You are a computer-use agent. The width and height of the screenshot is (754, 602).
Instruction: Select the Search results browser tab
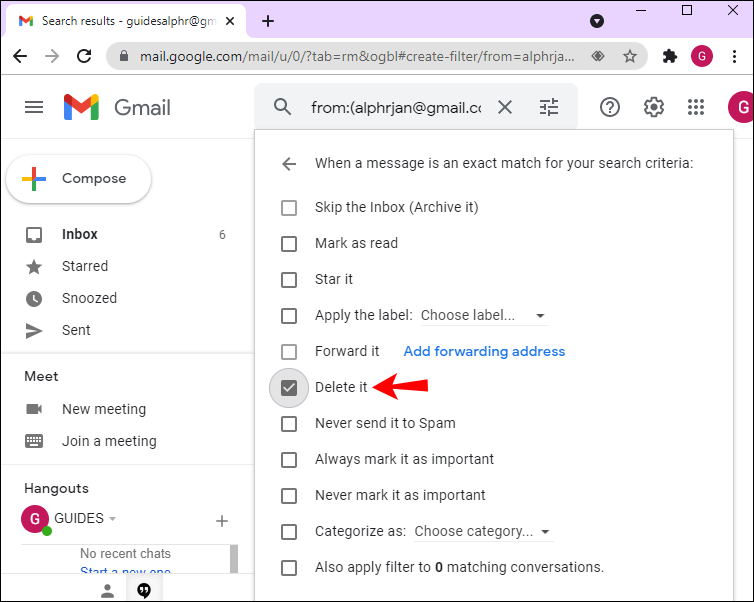[126, 21]
